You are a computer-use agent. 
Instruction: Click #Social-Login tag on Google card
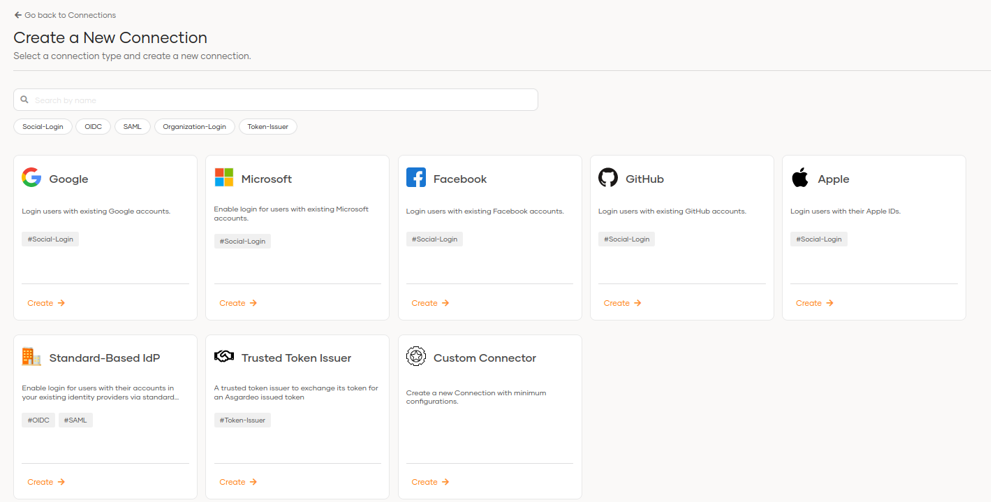coord(50,239)
